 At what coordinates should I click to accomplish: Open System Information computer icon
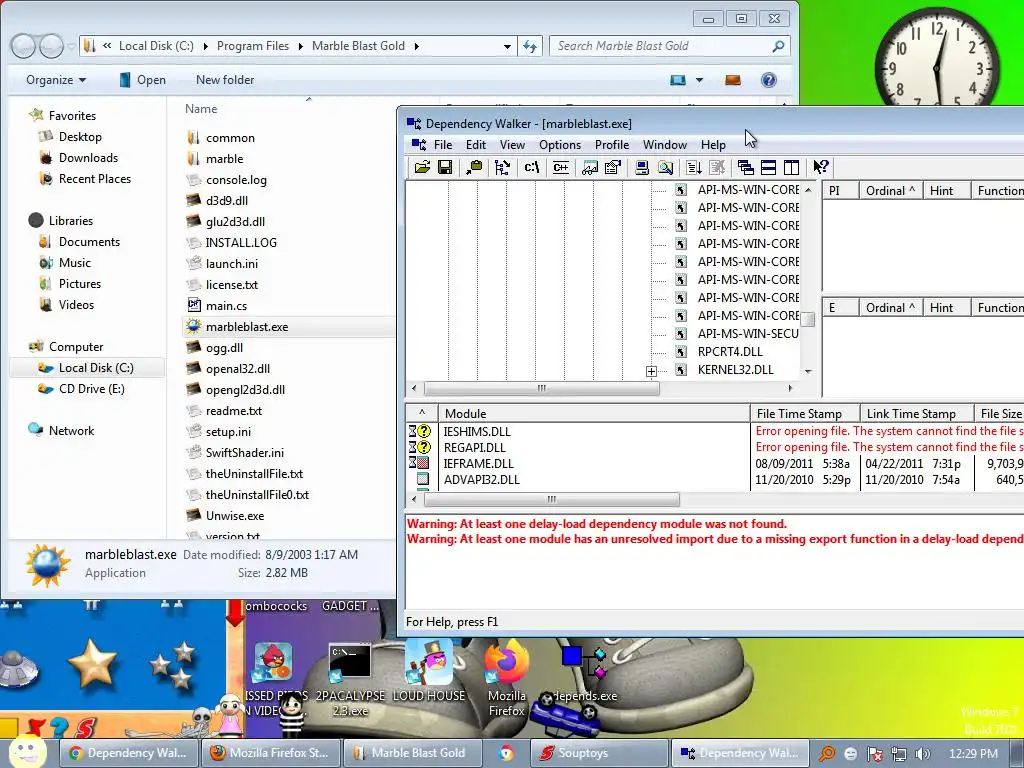click(x=642, y=168)
